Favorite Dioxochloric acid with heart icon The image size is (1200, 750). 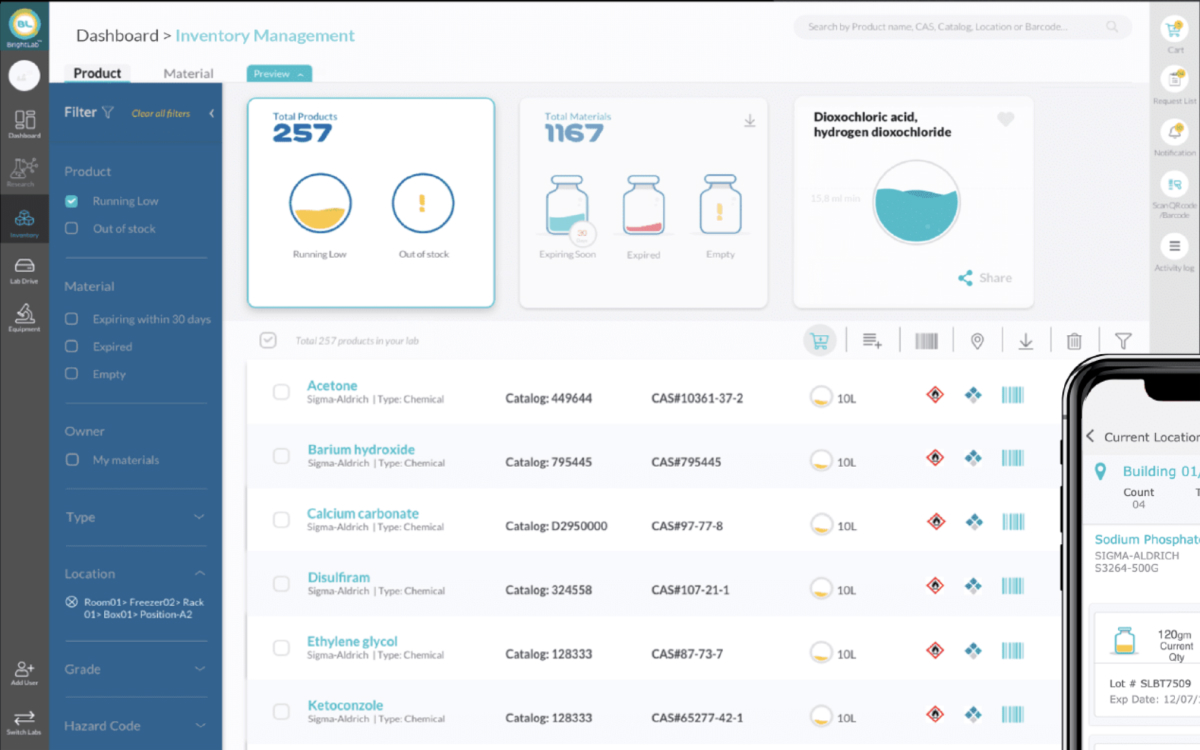pyautogui.click(x=1006, y=120)
